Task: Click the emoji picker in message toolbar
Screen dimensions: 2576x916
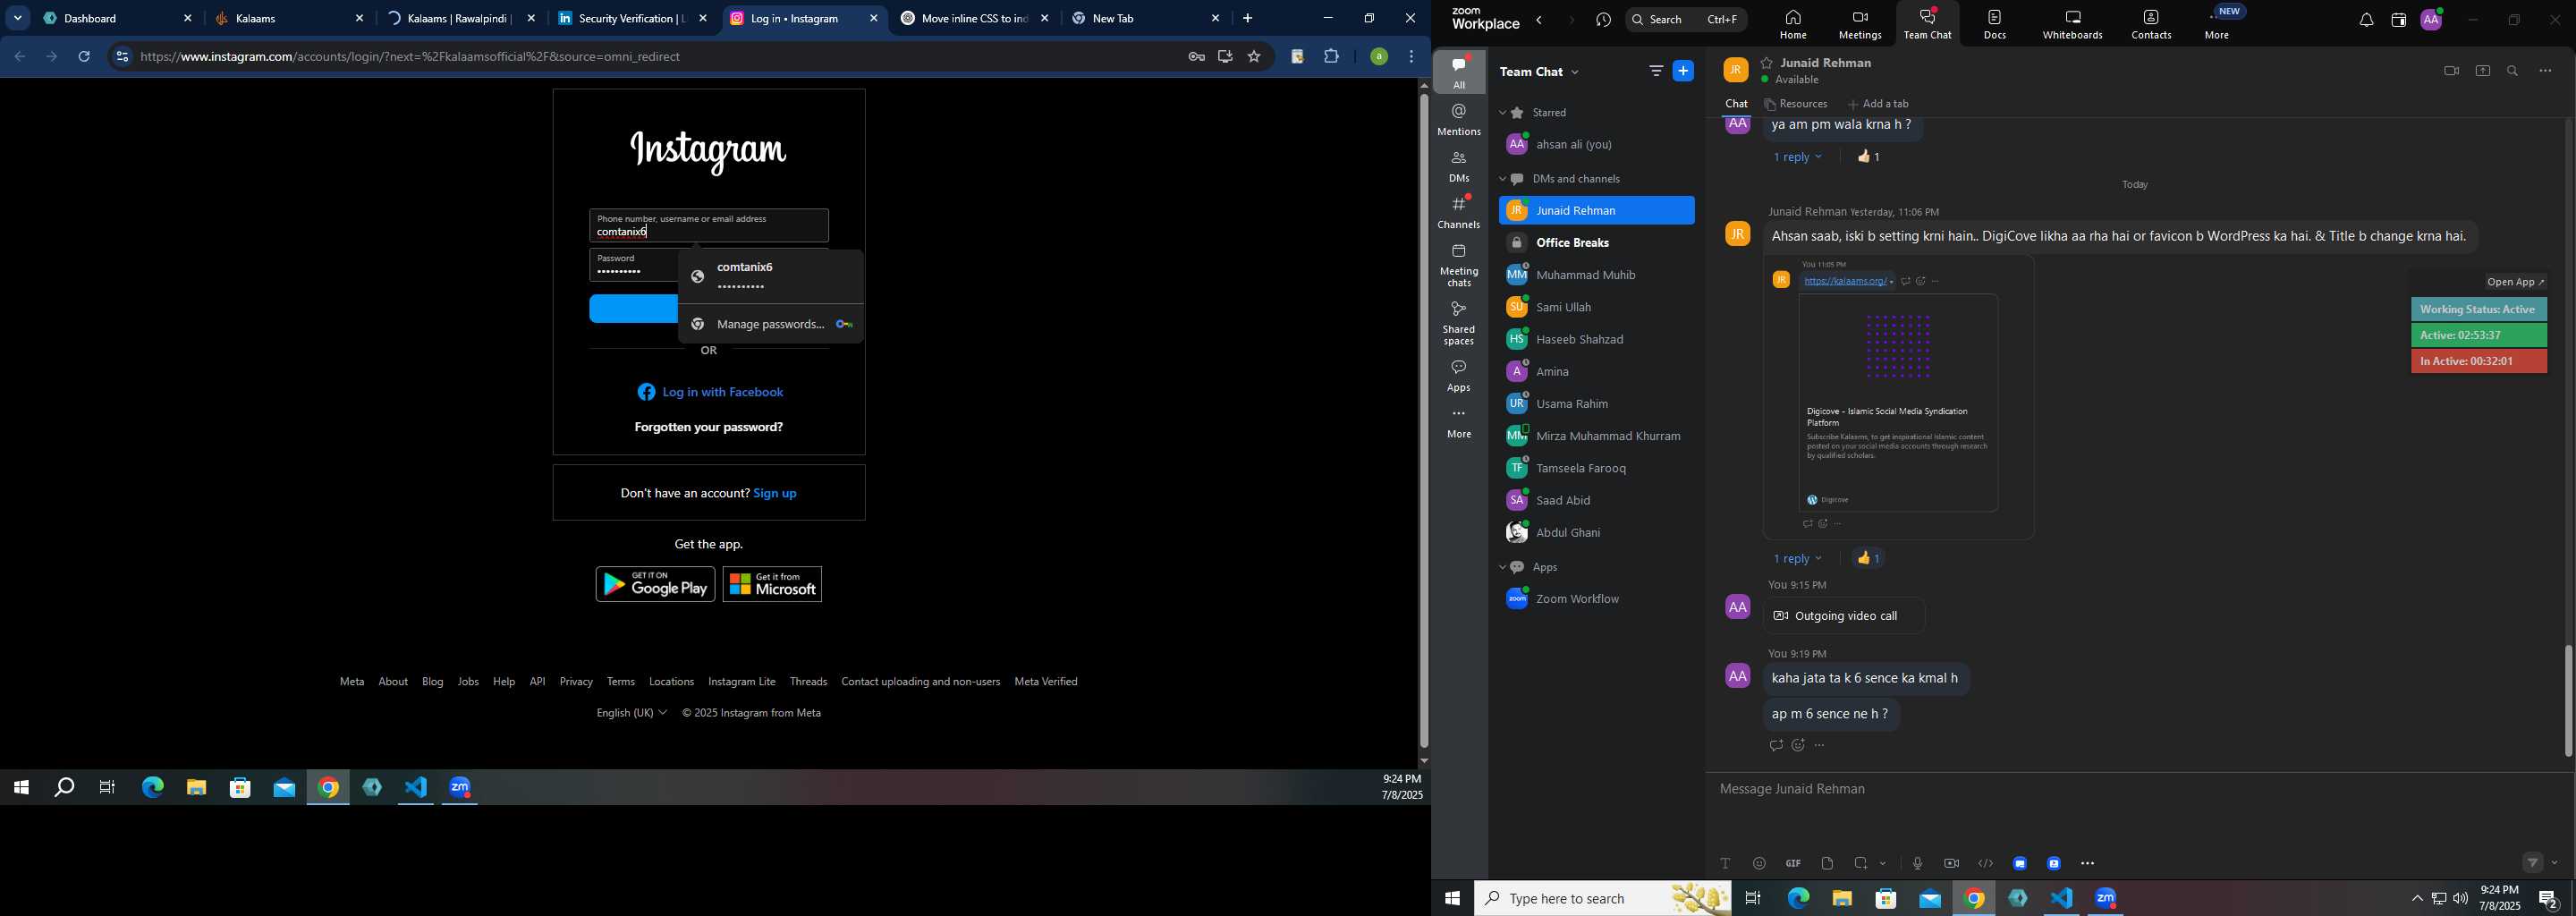Action: (x=1759, y=863)
